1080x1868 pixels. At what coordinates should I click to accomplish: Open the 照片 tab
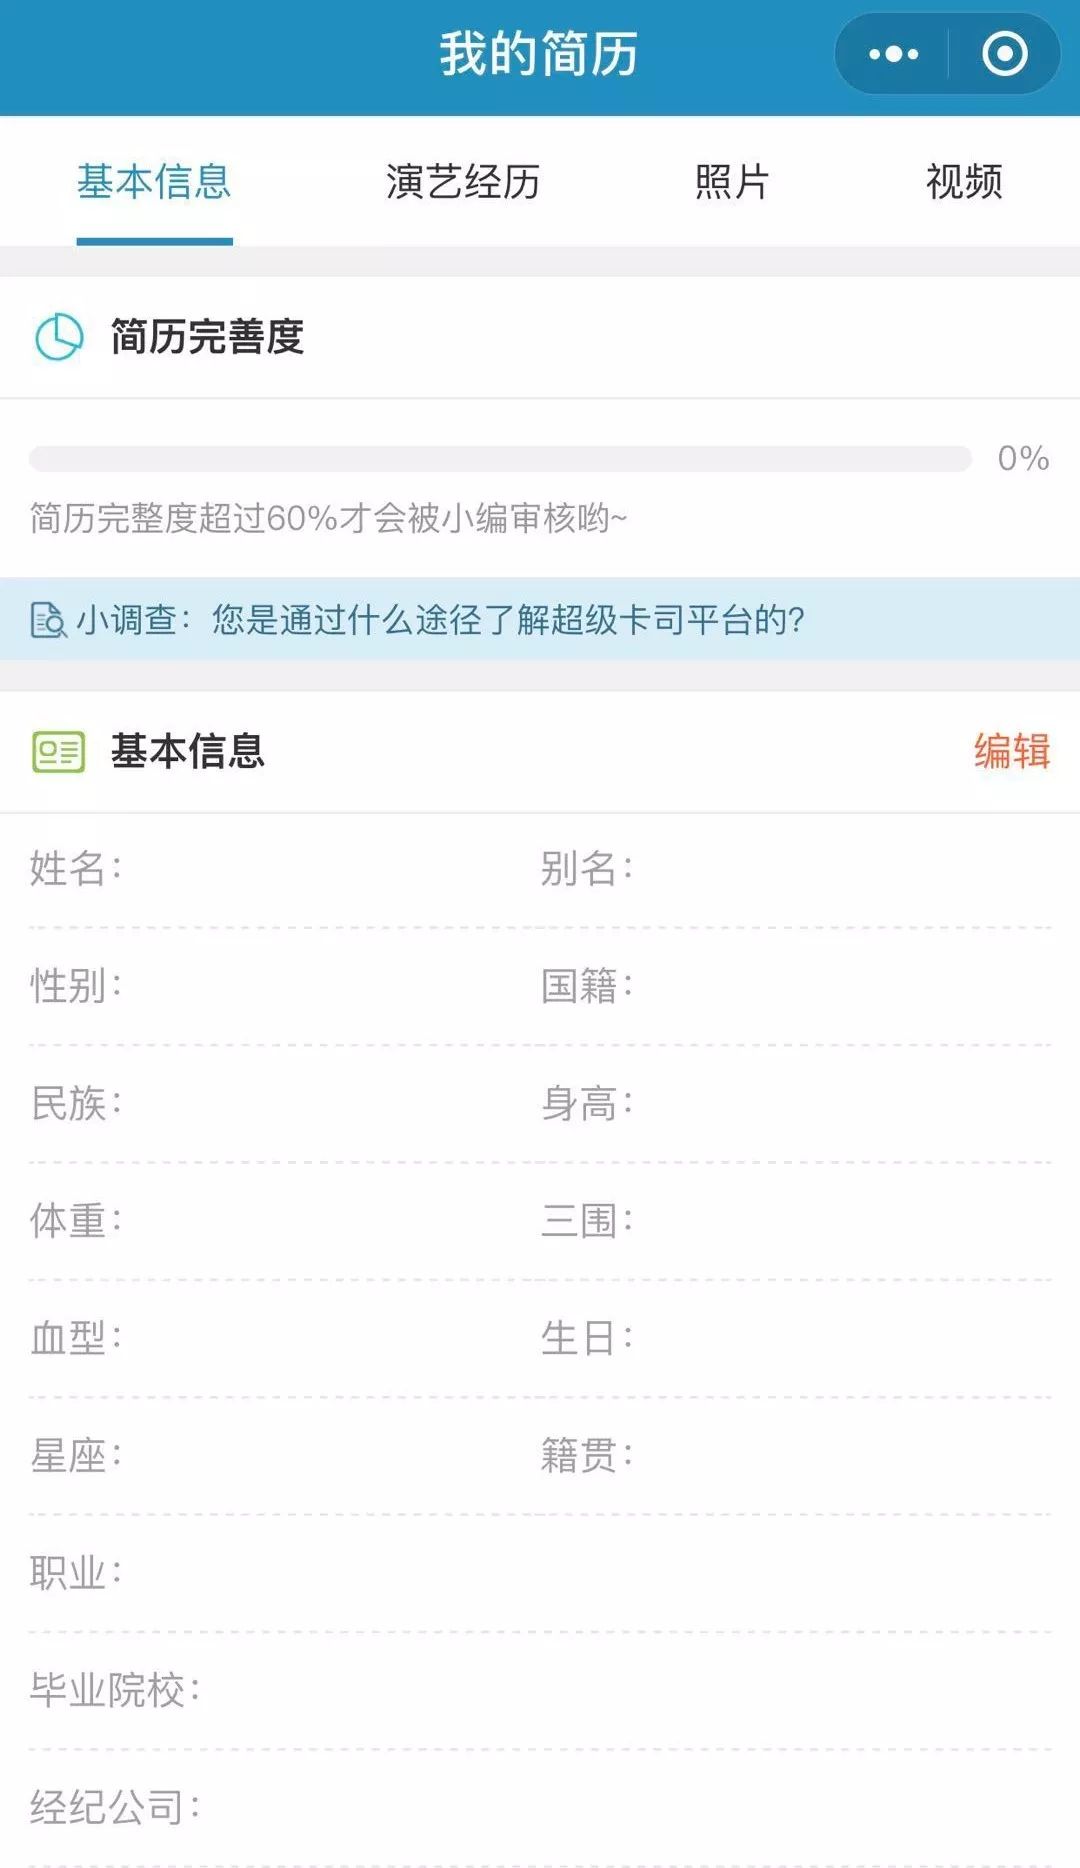732,182
